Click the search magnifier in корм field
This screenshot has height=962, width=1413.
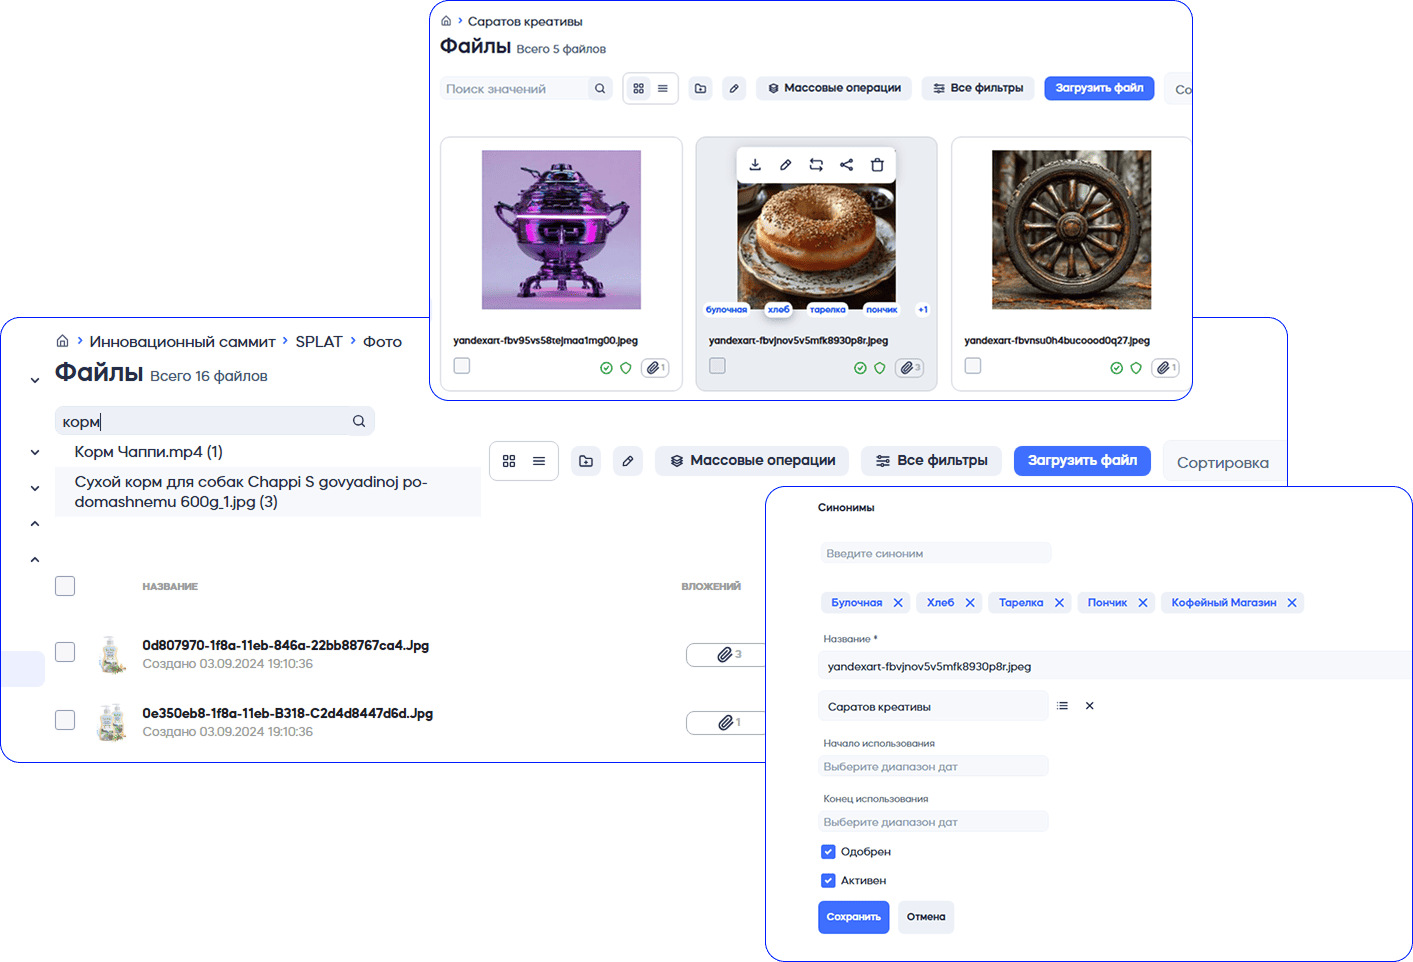[x=359, y=421]
